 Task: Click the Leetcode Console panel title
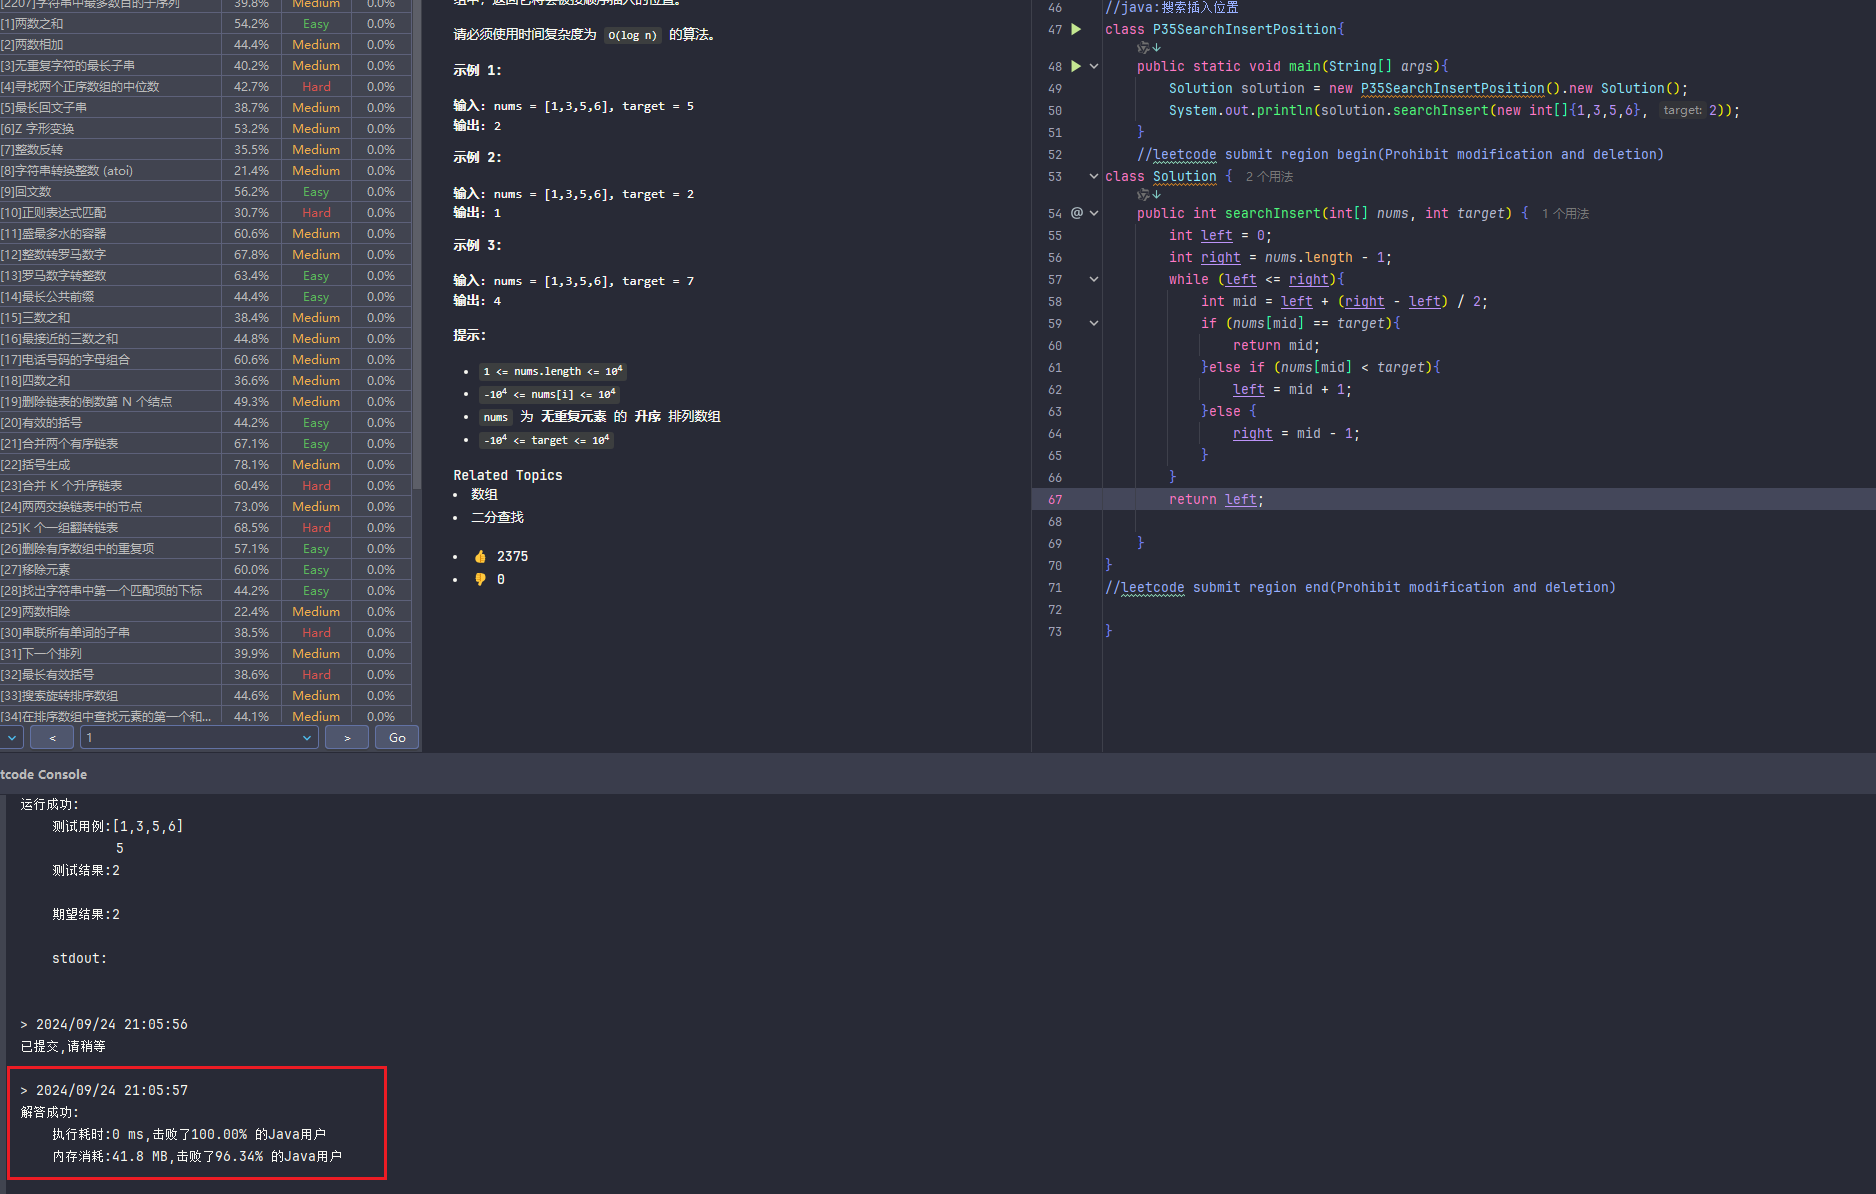click(43, 774)
